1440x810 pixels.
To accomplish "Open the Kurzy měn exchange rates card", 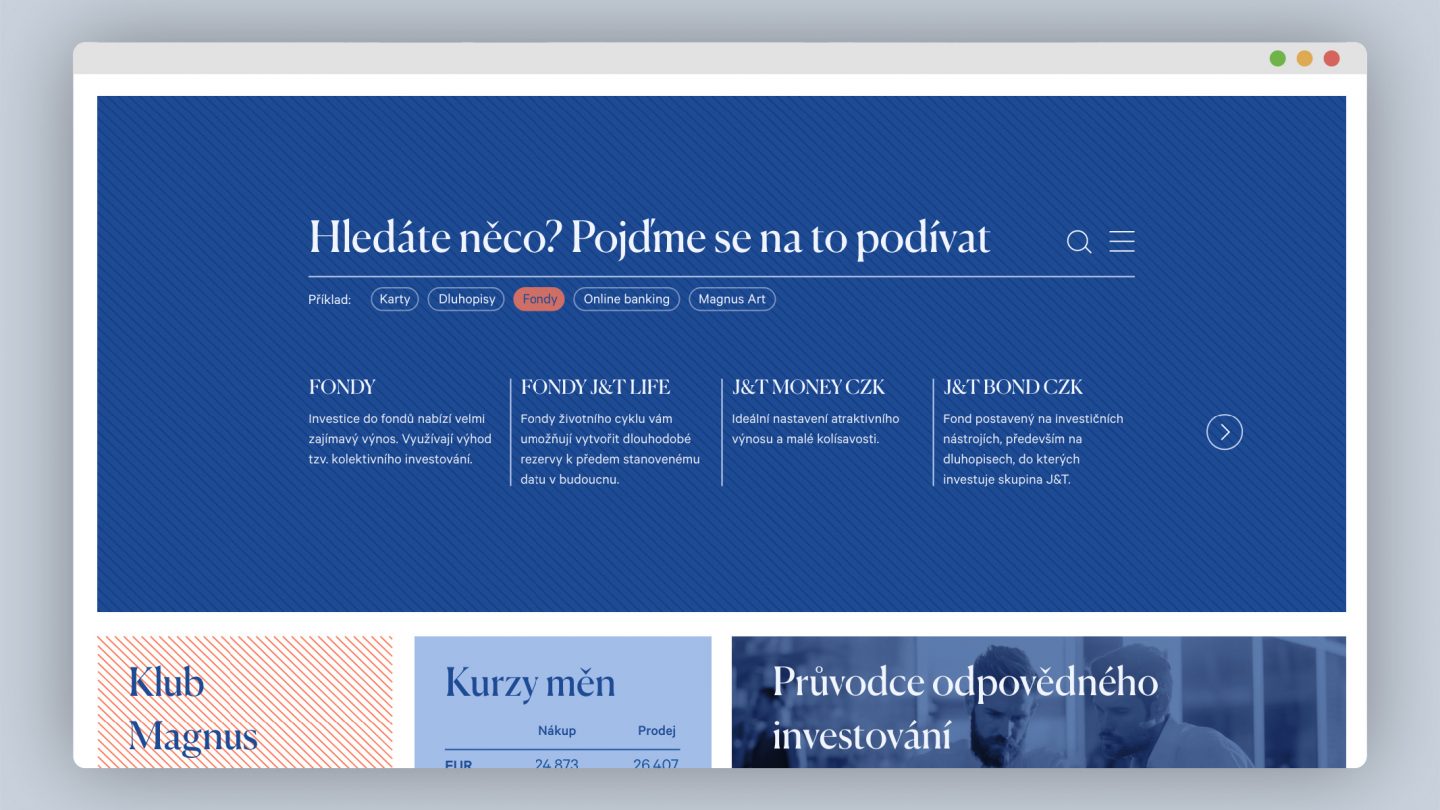I will pos(530,683).
